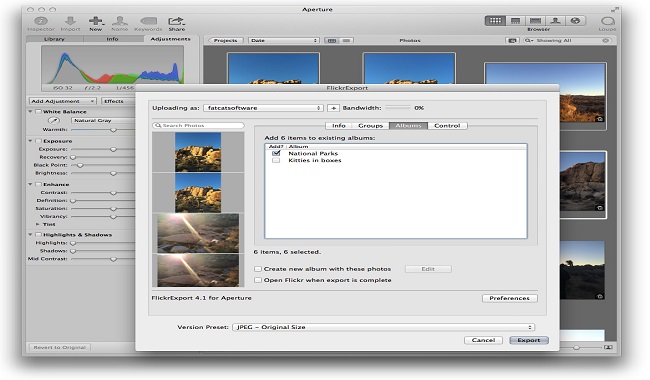Open the Info tab in FlickrExport
Image resolution: width=650 pixels, height=380 pixels.
339,126
